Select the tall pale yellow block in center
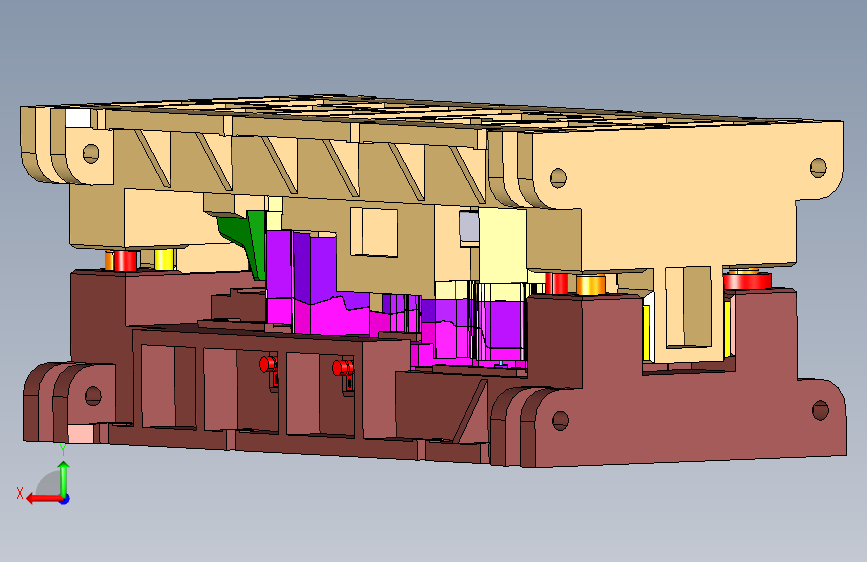This screenshot has width=867, height=562. pyautogui.click(x=502, y=246)
